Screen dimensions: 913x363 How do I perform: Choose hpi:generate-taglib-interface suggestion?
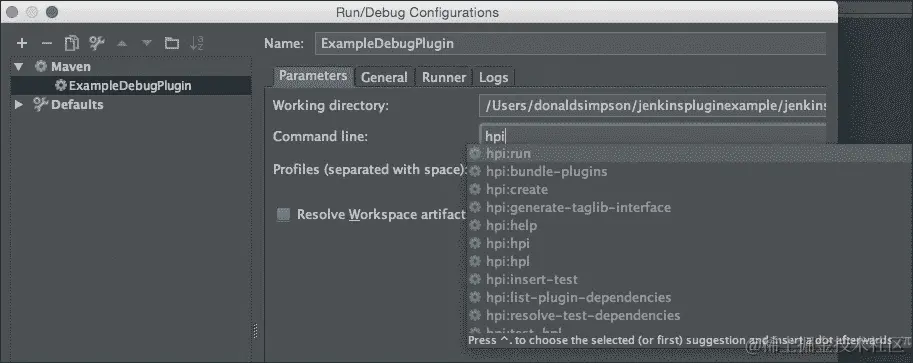point(690,207)
